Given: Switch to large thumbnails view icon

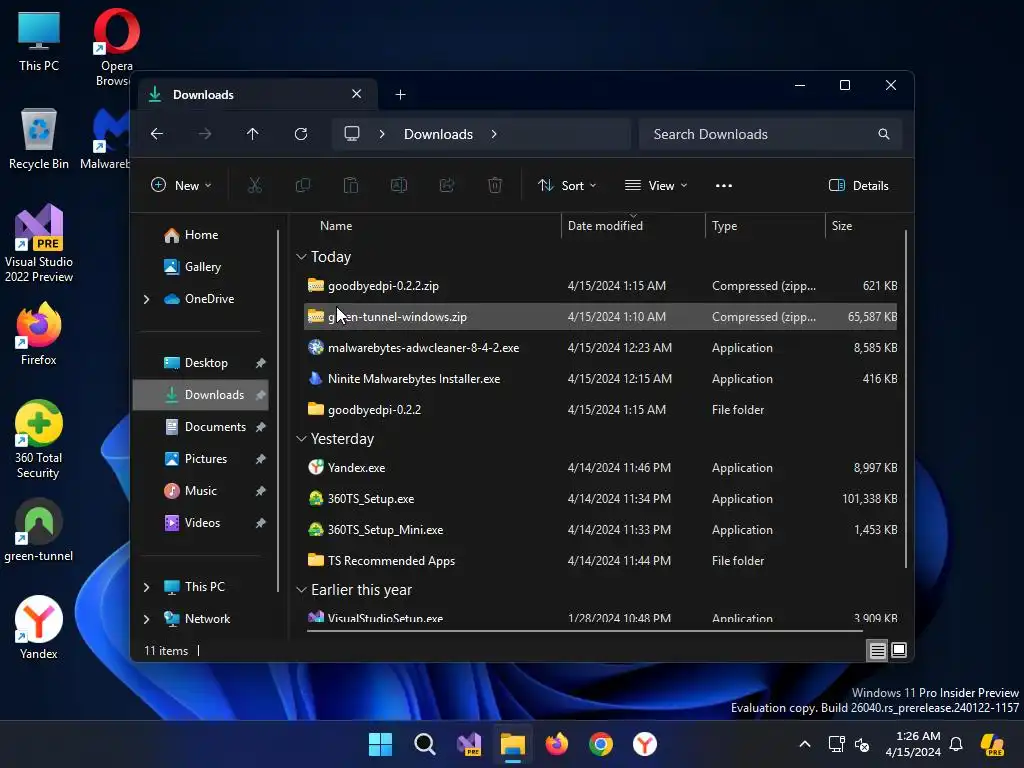Looking at the screenshot, I should tap(899, 650).
